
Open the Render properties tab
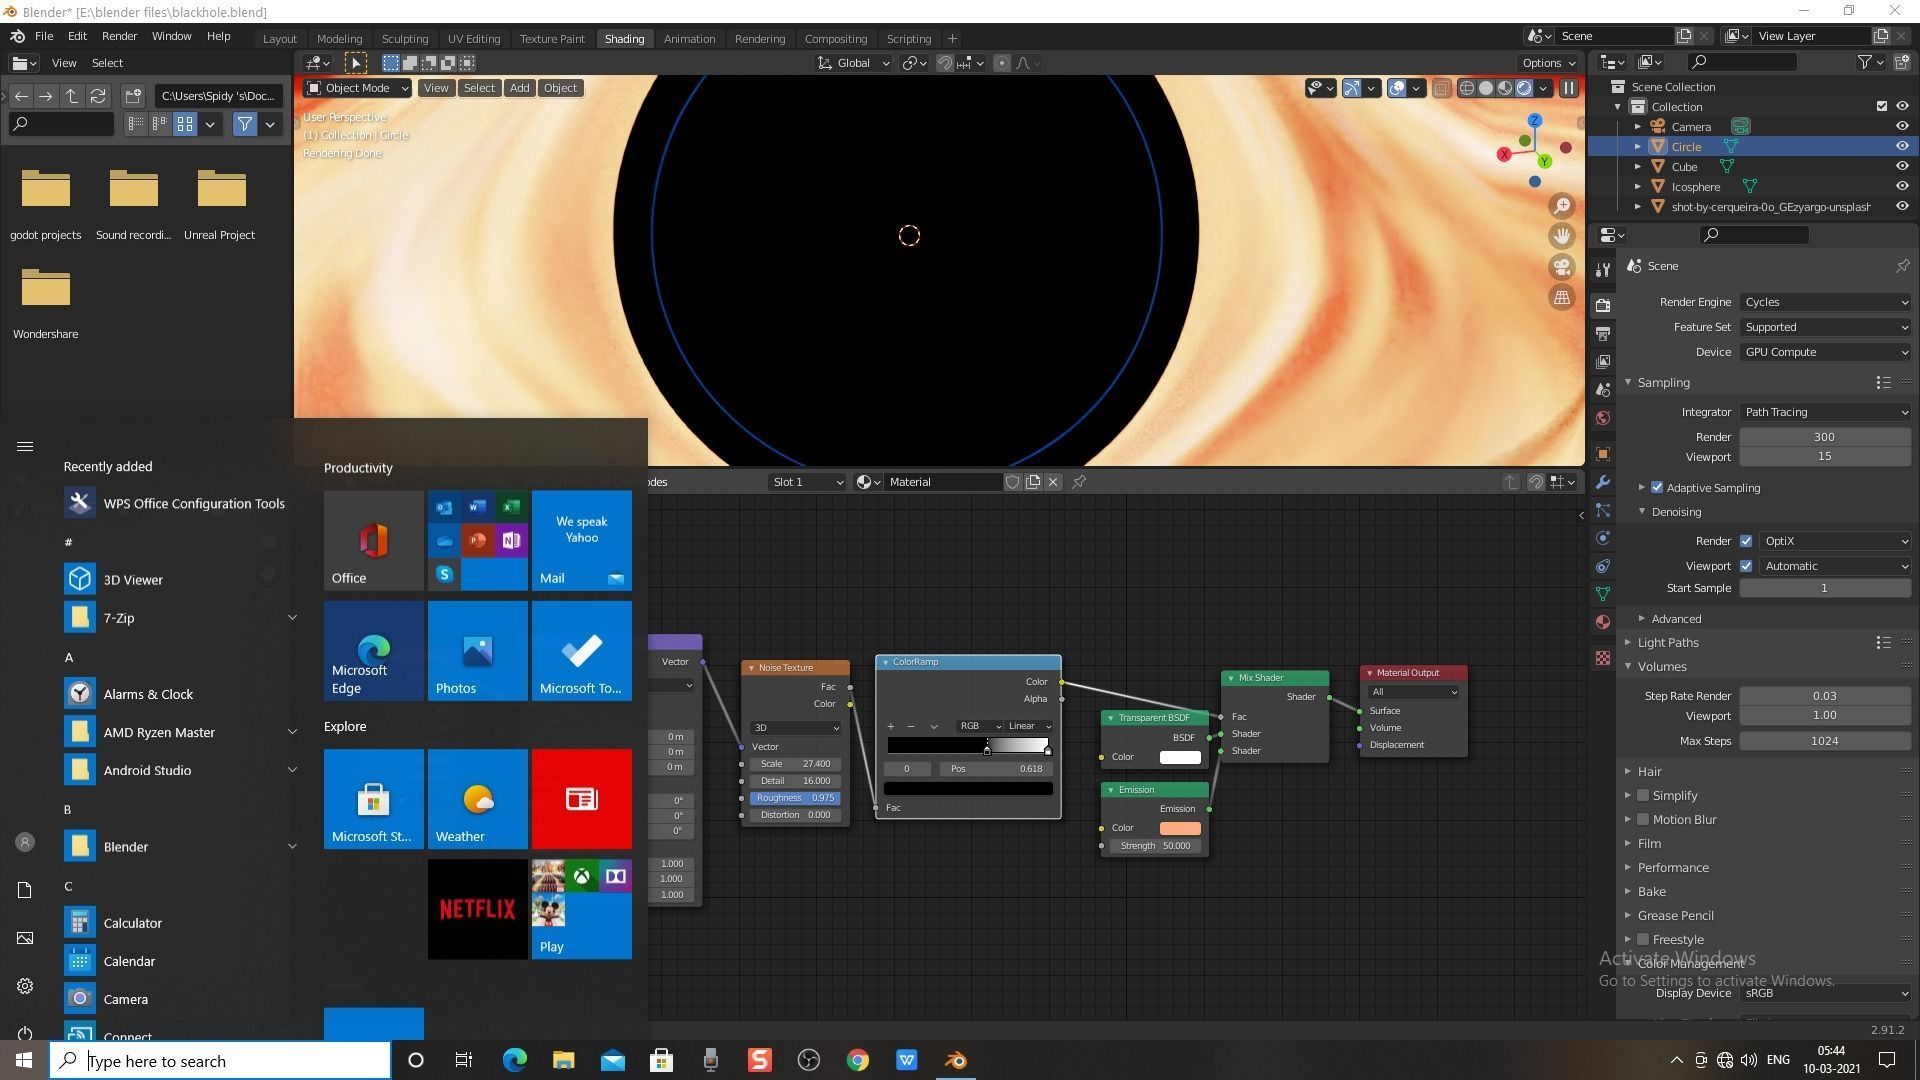(x=1603, y=305)
